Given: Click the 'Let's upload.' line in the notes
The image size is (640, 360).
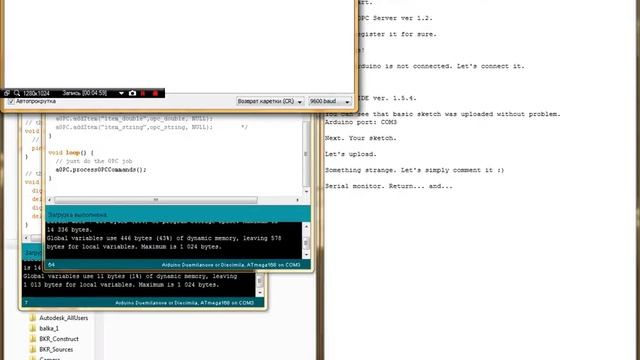Looking at the screenshot, I should (351, 154).
